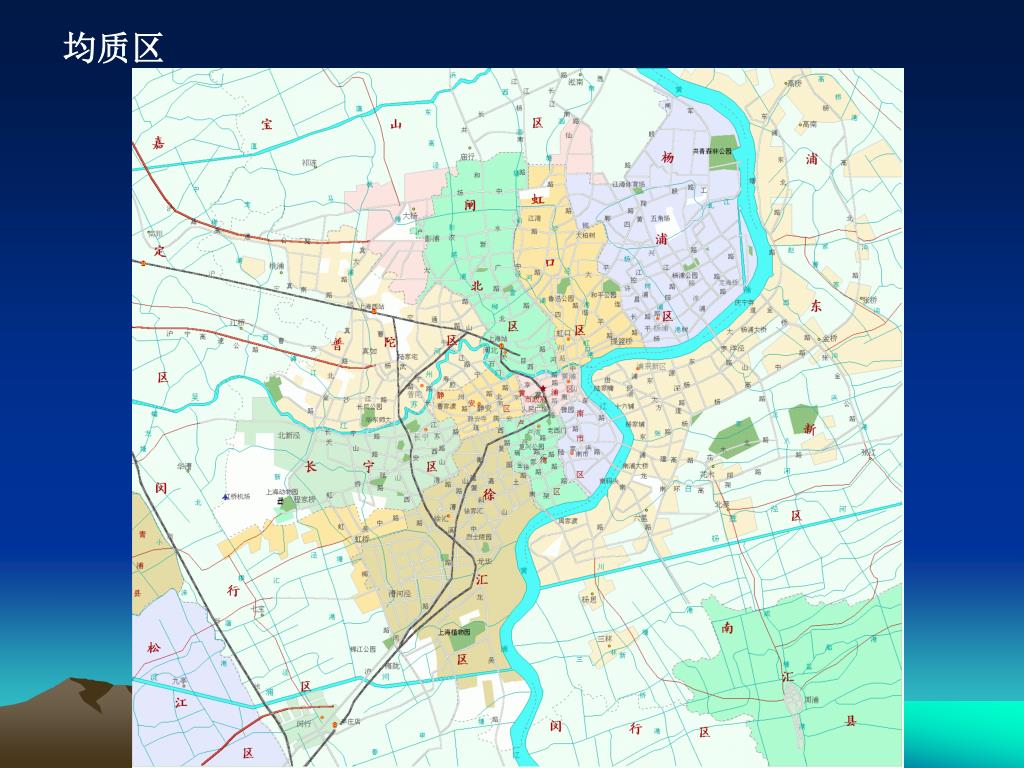Click the 烈士陵园 label

pos(479,537)
